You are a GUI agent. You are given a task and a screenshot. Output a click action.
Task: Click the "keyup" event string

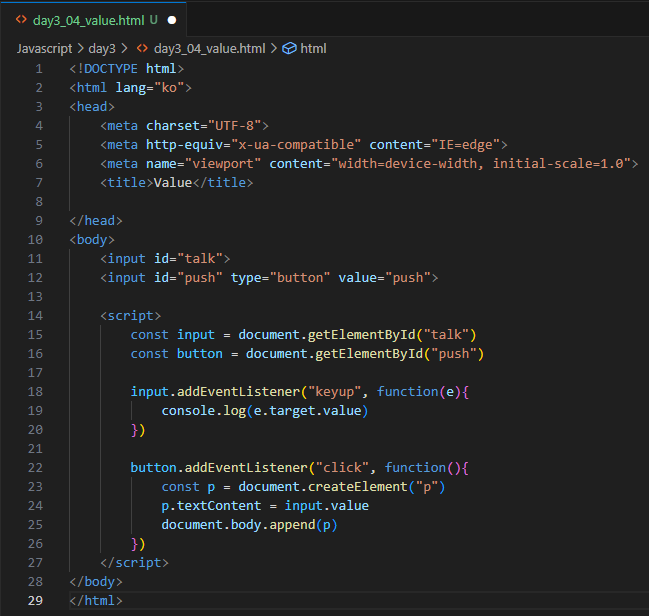pos(334,392)
